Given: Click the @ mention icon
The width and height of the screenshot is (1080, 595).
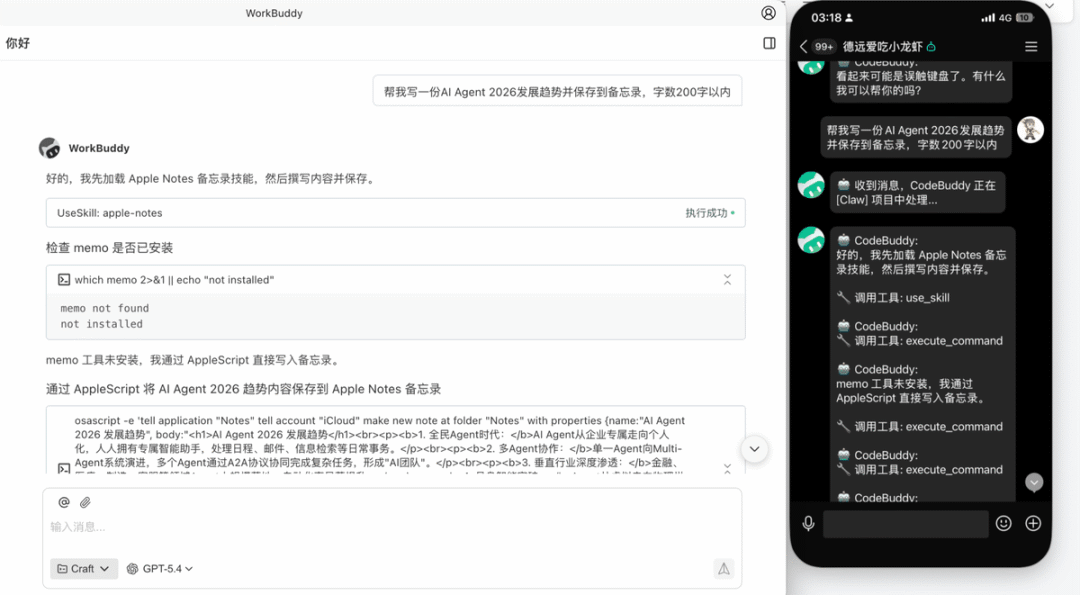Looking at the screenshot, I should point(64,502).
